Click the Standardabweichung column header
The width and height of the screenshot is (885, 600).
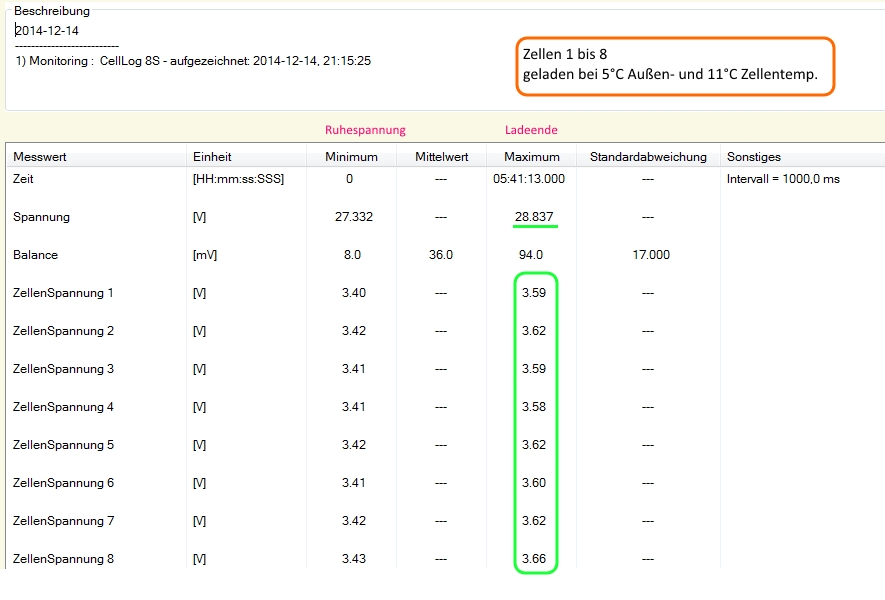point(648,157)
